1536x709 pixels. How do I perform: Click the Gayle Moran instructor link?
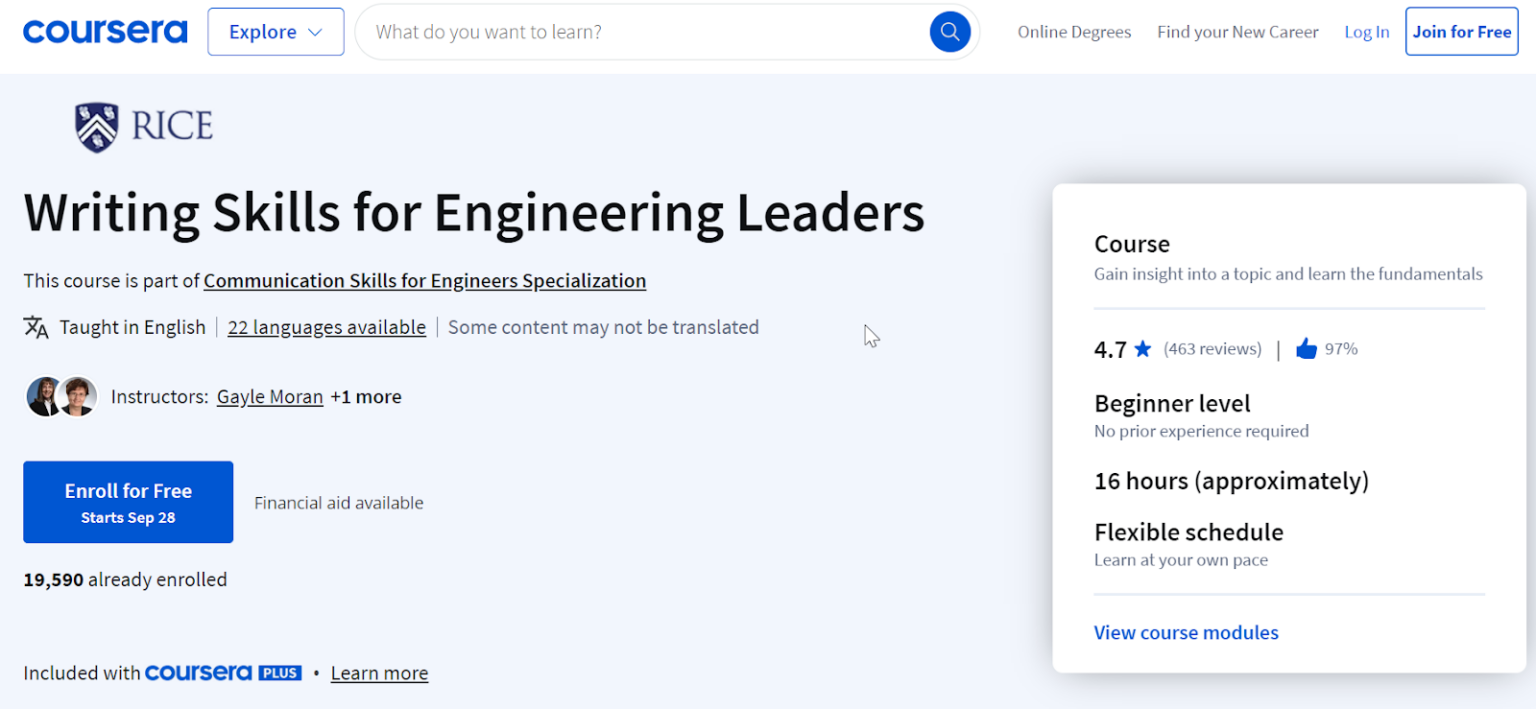coord(269,396)
